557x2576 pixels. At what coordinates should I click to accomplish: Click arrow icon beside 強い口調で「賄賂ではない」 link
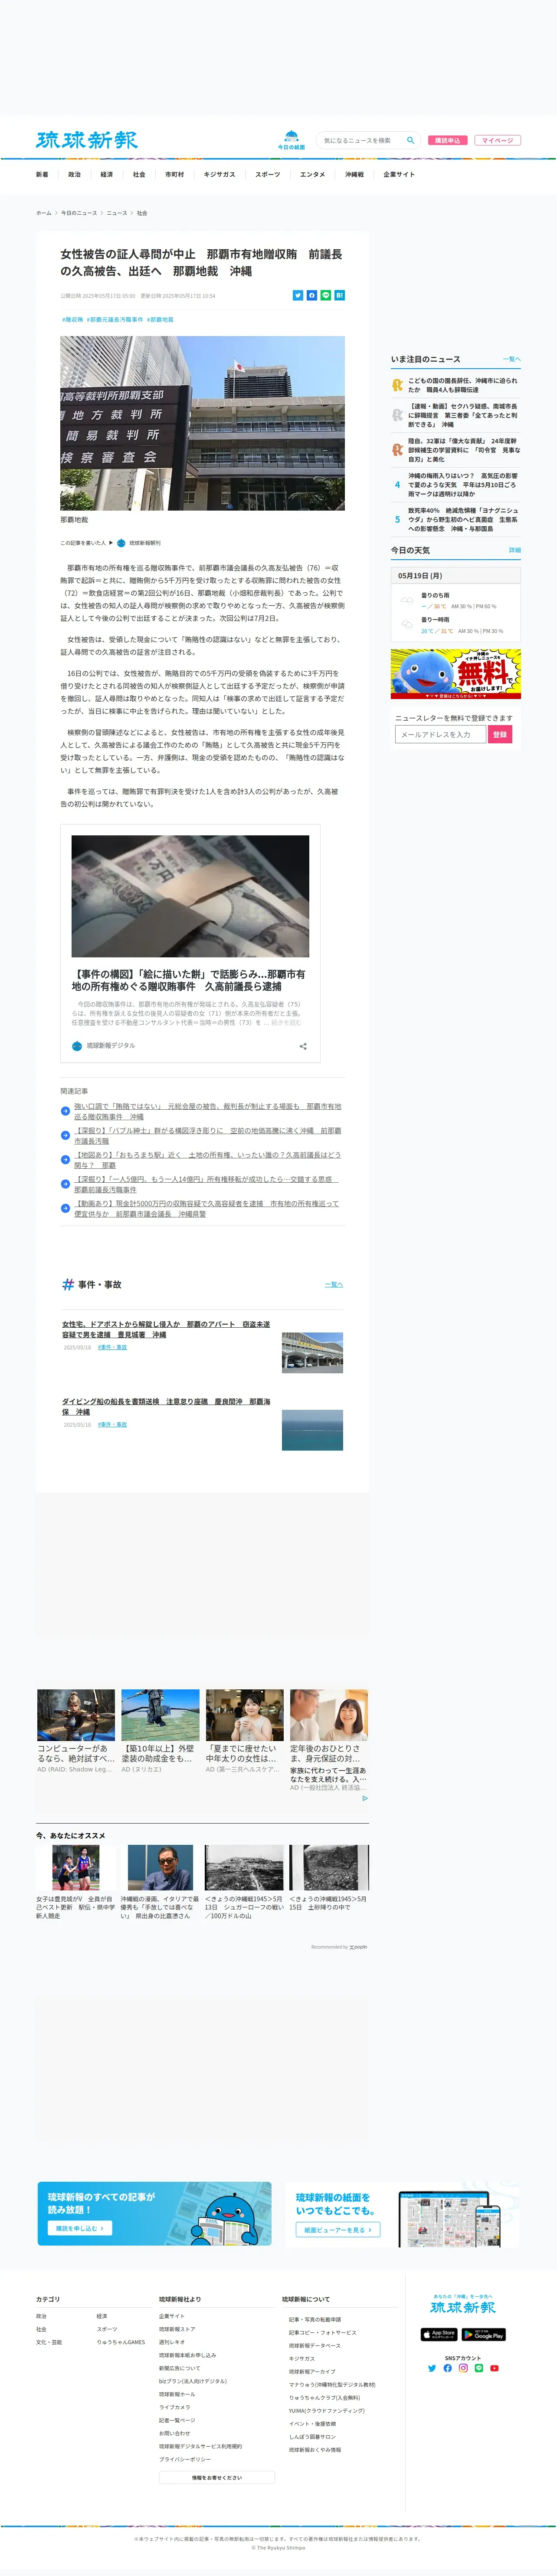(65, 1110)
